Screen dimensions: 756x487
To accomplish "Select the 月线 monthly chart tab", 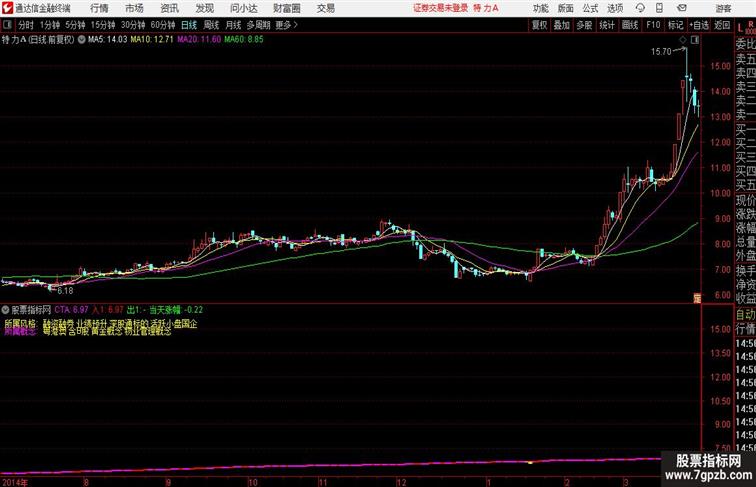I will point(233,25).
